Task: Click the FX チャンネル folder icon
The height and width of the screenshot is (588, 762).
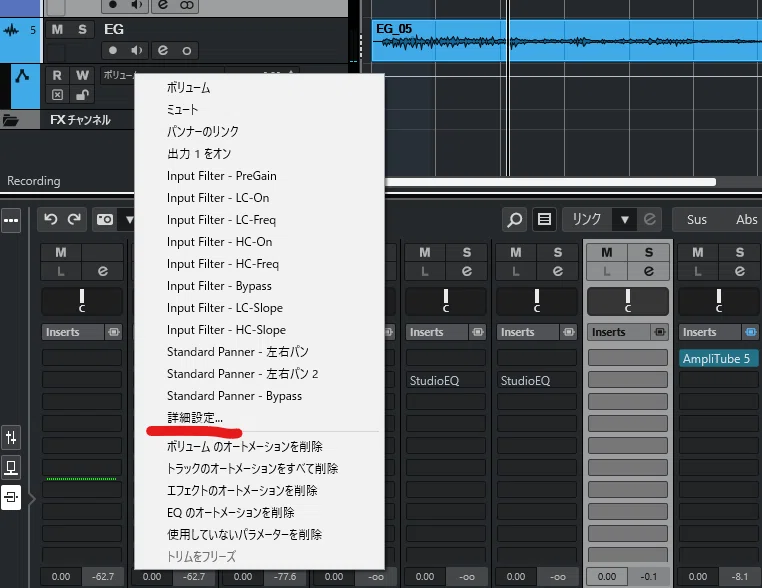Action: (10, 120)
